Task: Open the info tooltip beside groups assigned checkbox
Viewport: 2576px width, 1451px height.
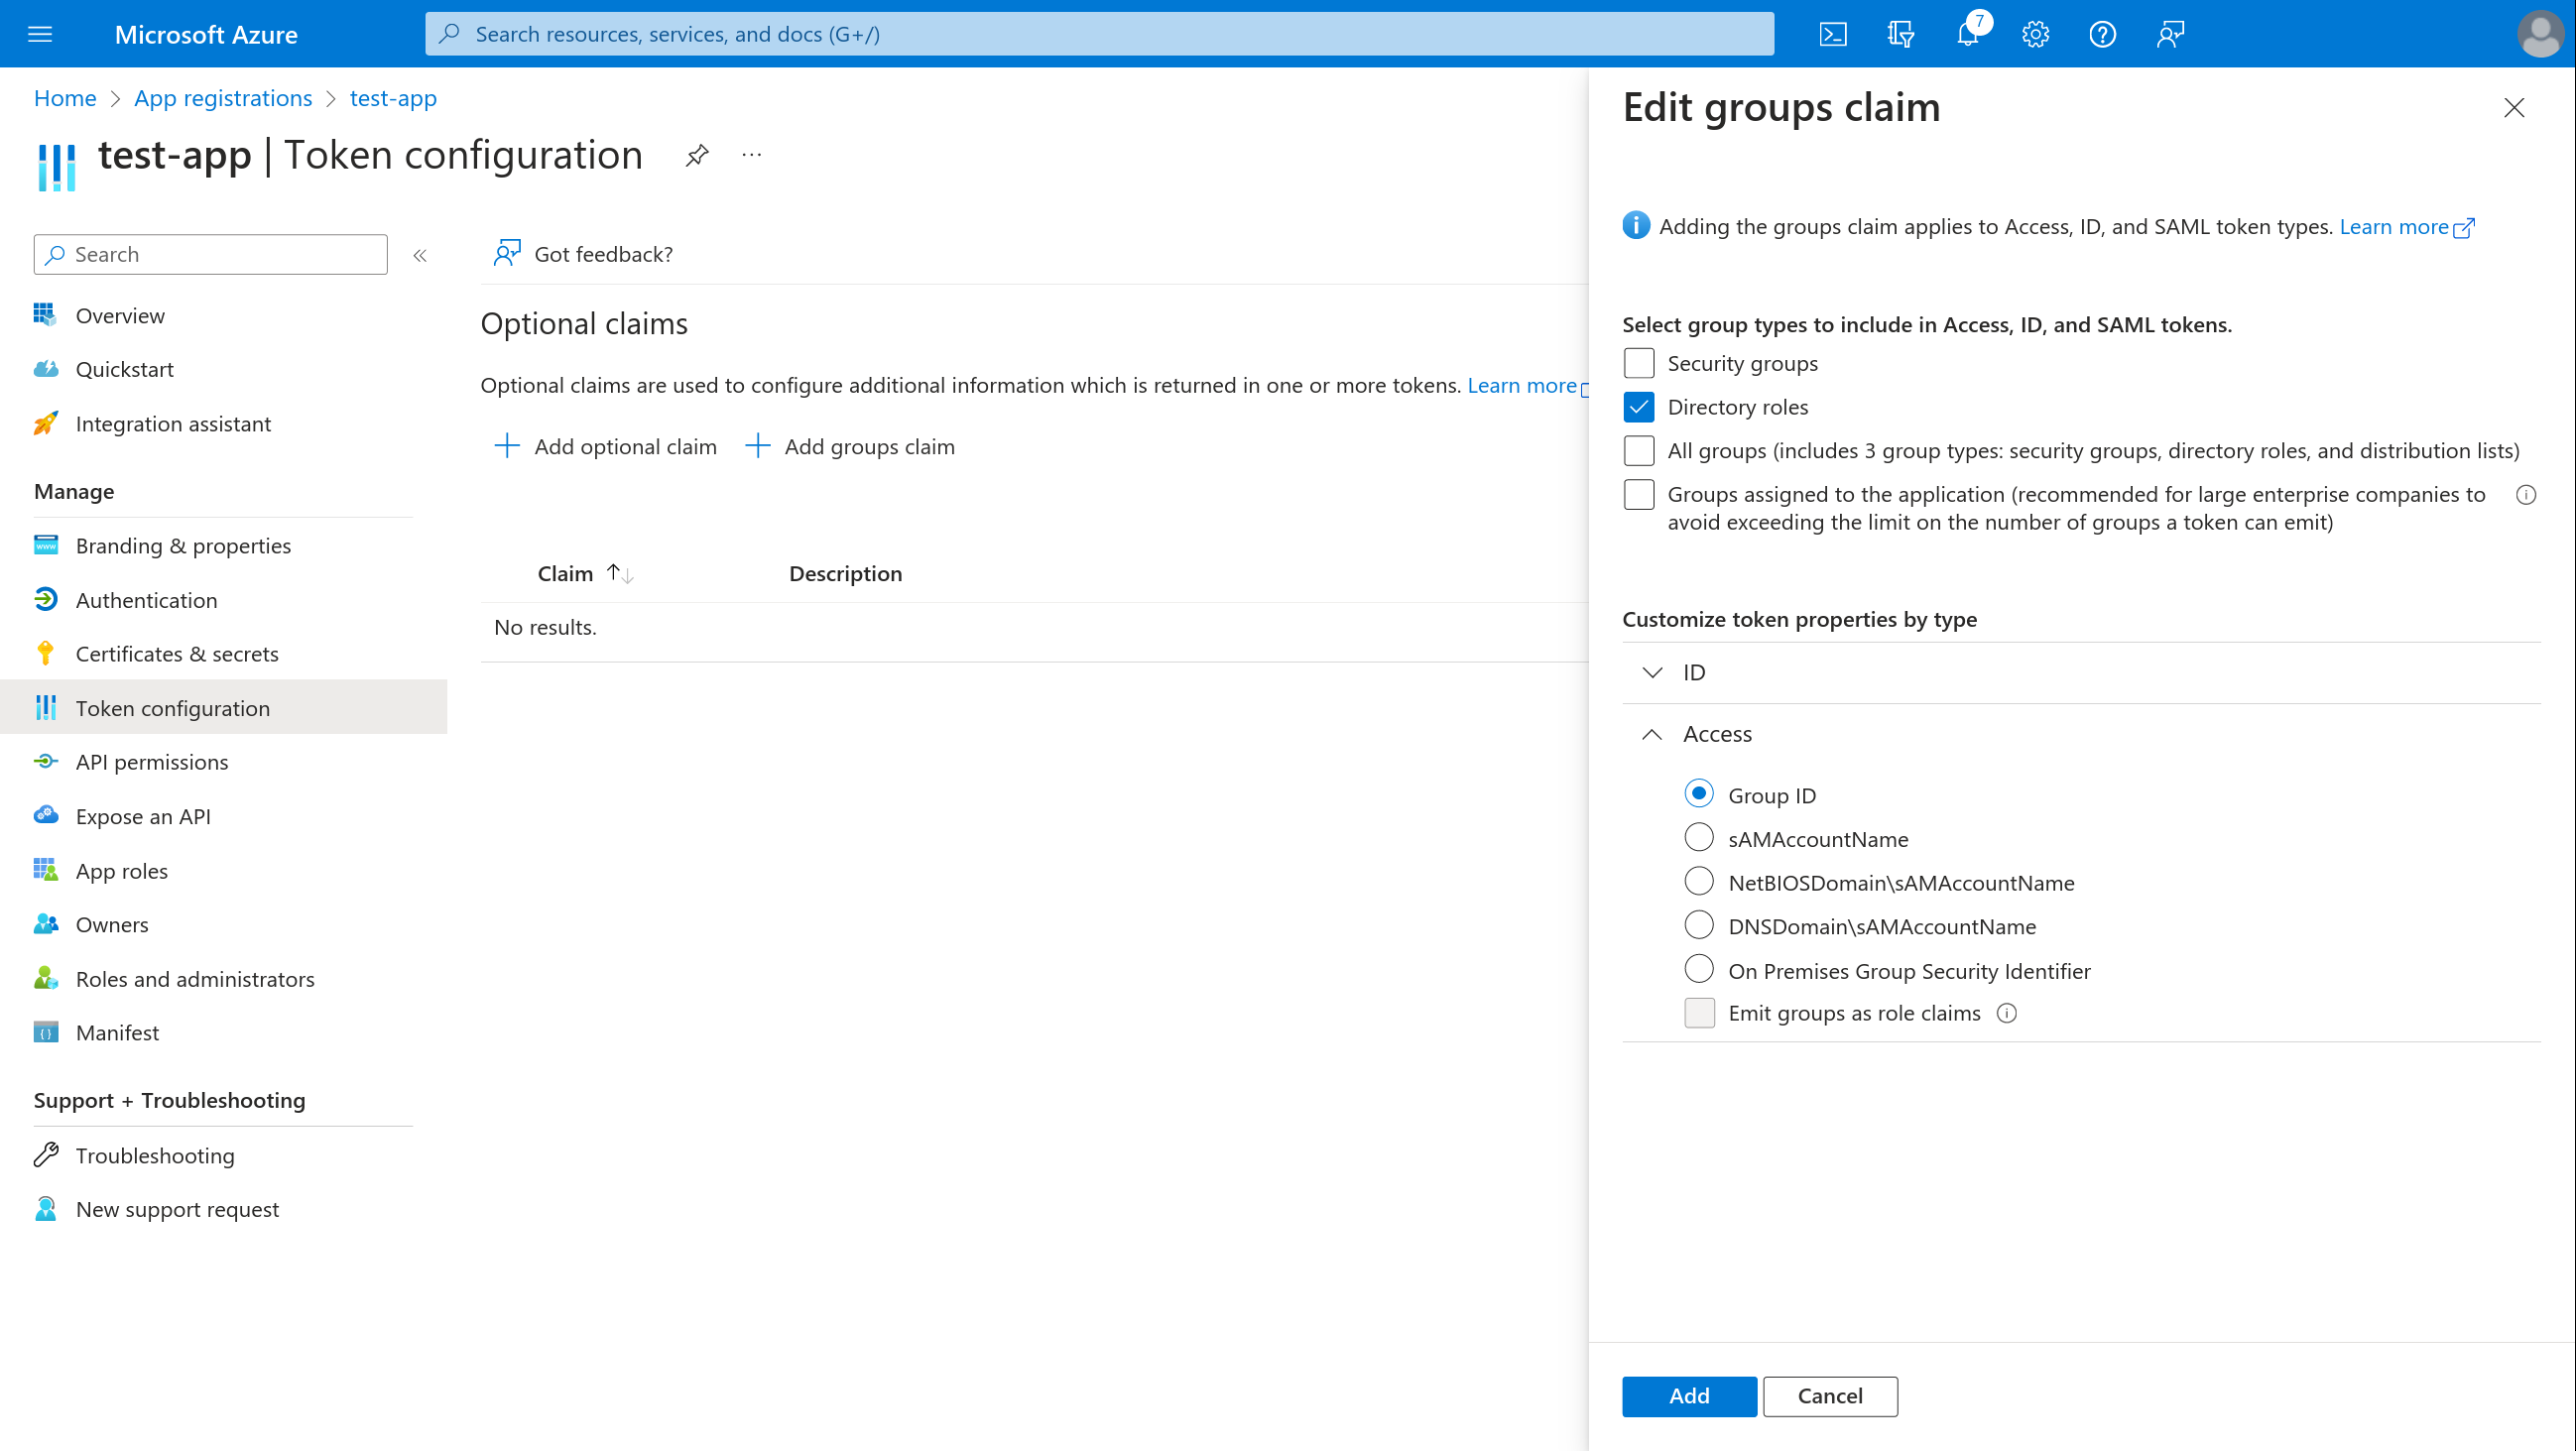Action: coord(2527,493)
